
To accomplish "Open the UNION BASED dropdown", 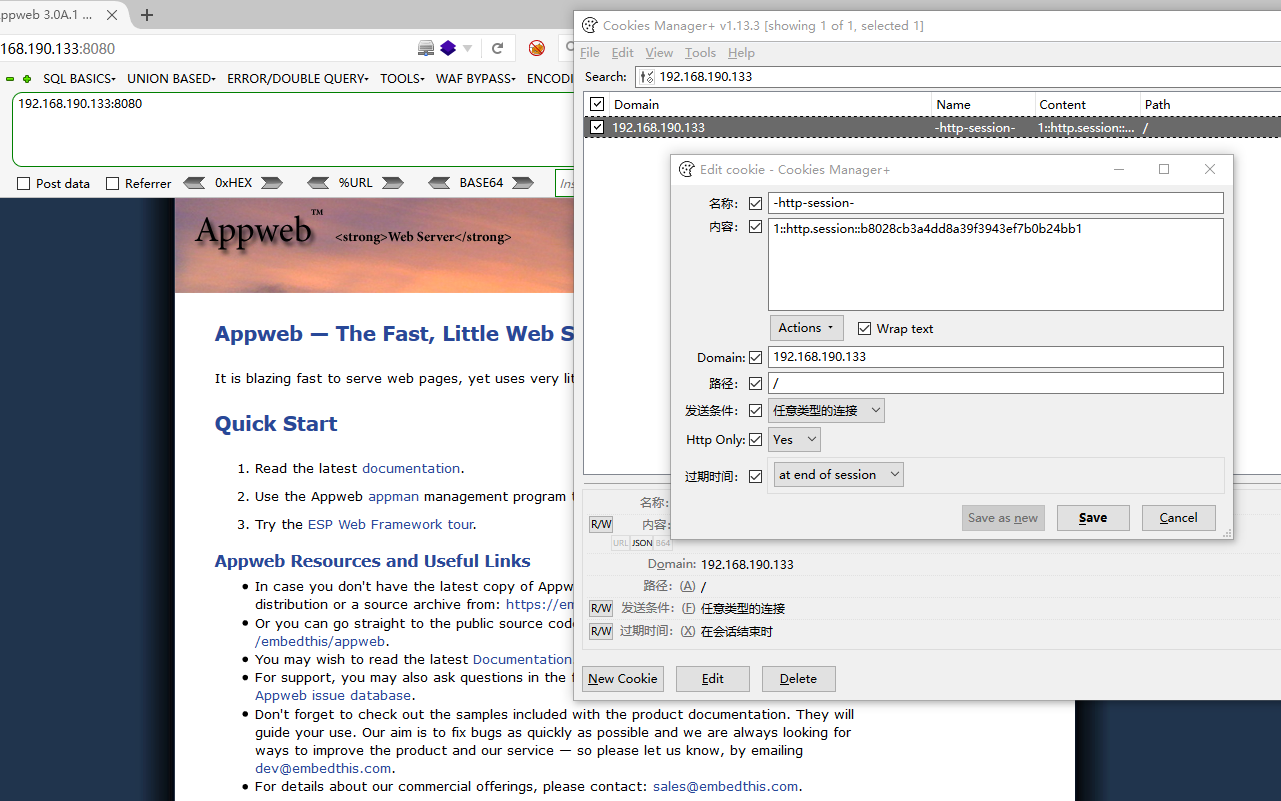I will coord(171,79).
